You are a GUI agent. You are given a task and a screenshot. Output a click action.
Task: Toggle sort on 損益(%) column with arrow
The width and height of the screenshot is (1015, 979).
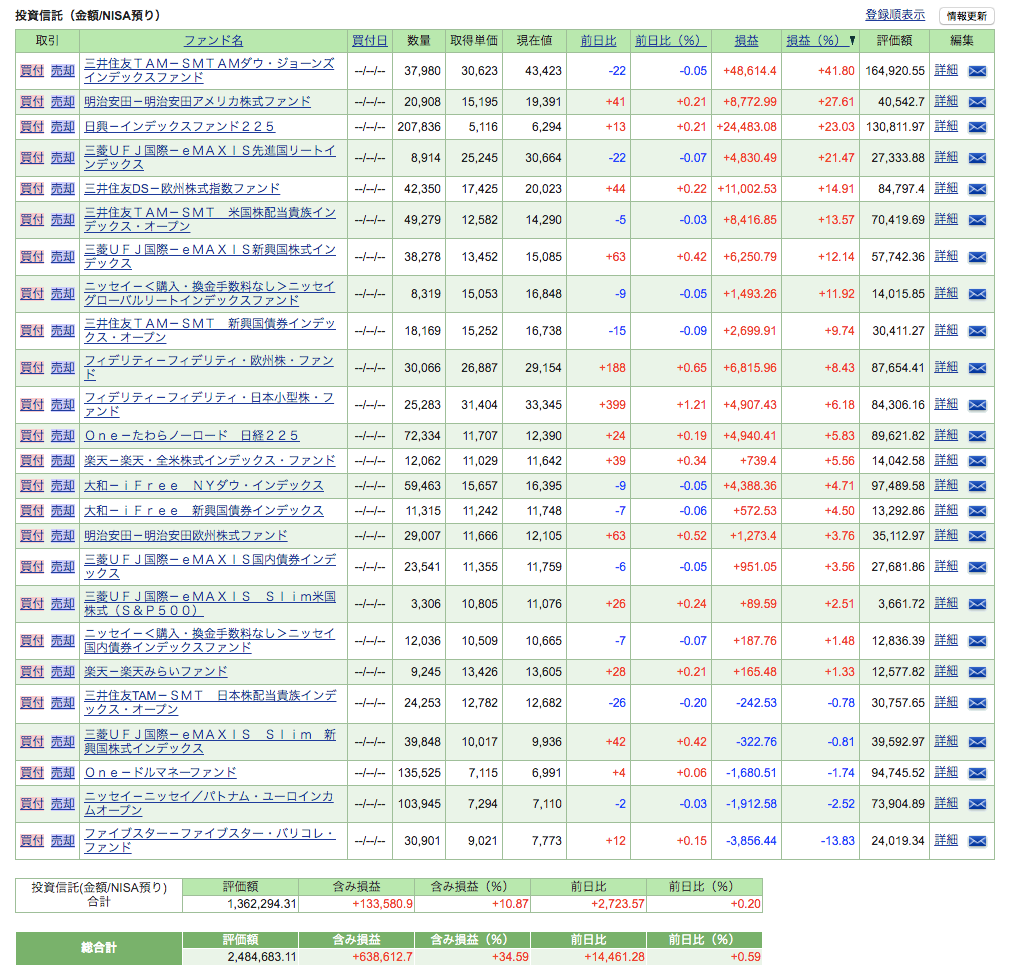click(820, 41)
